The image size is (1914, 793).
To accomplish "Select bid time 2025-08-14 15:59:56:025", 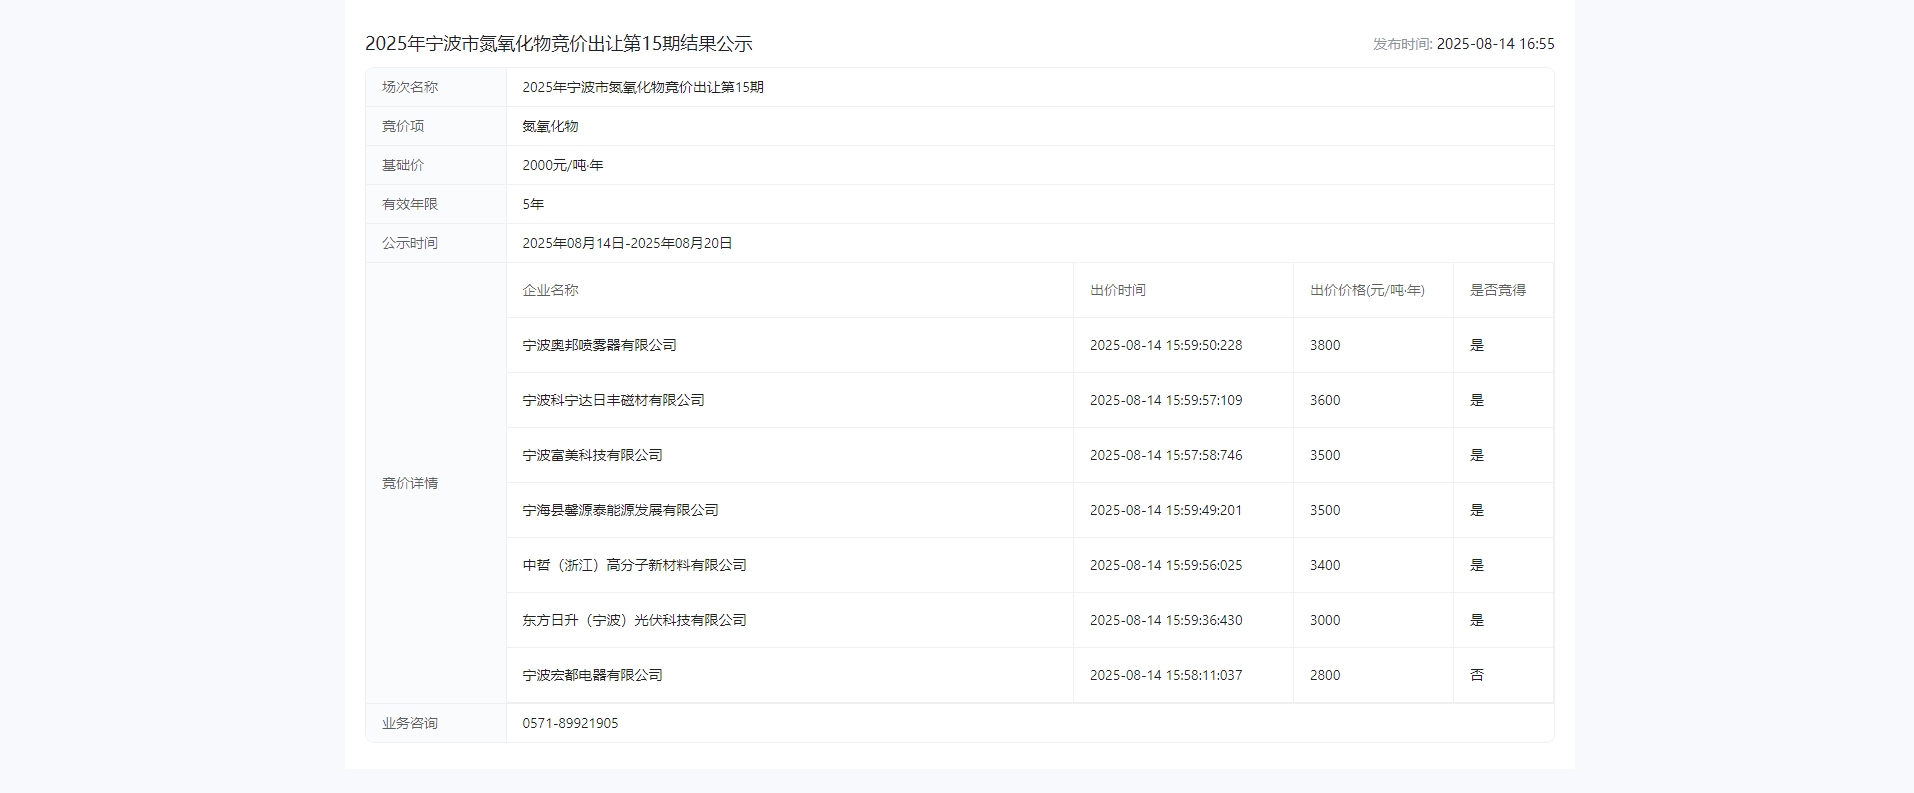I will (1166, 565).
